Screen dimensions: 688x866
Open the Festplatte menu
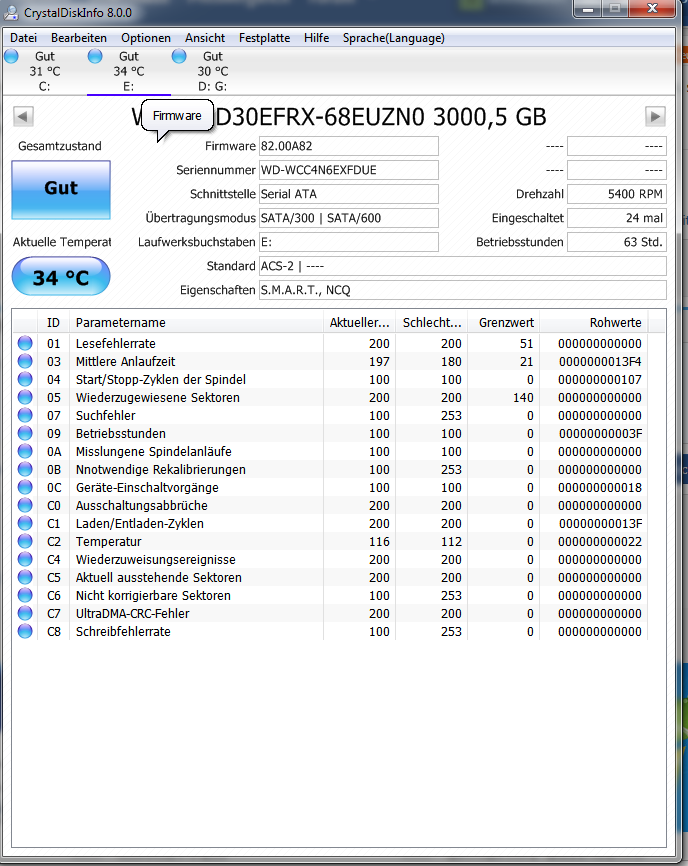(x=264, y=38)
